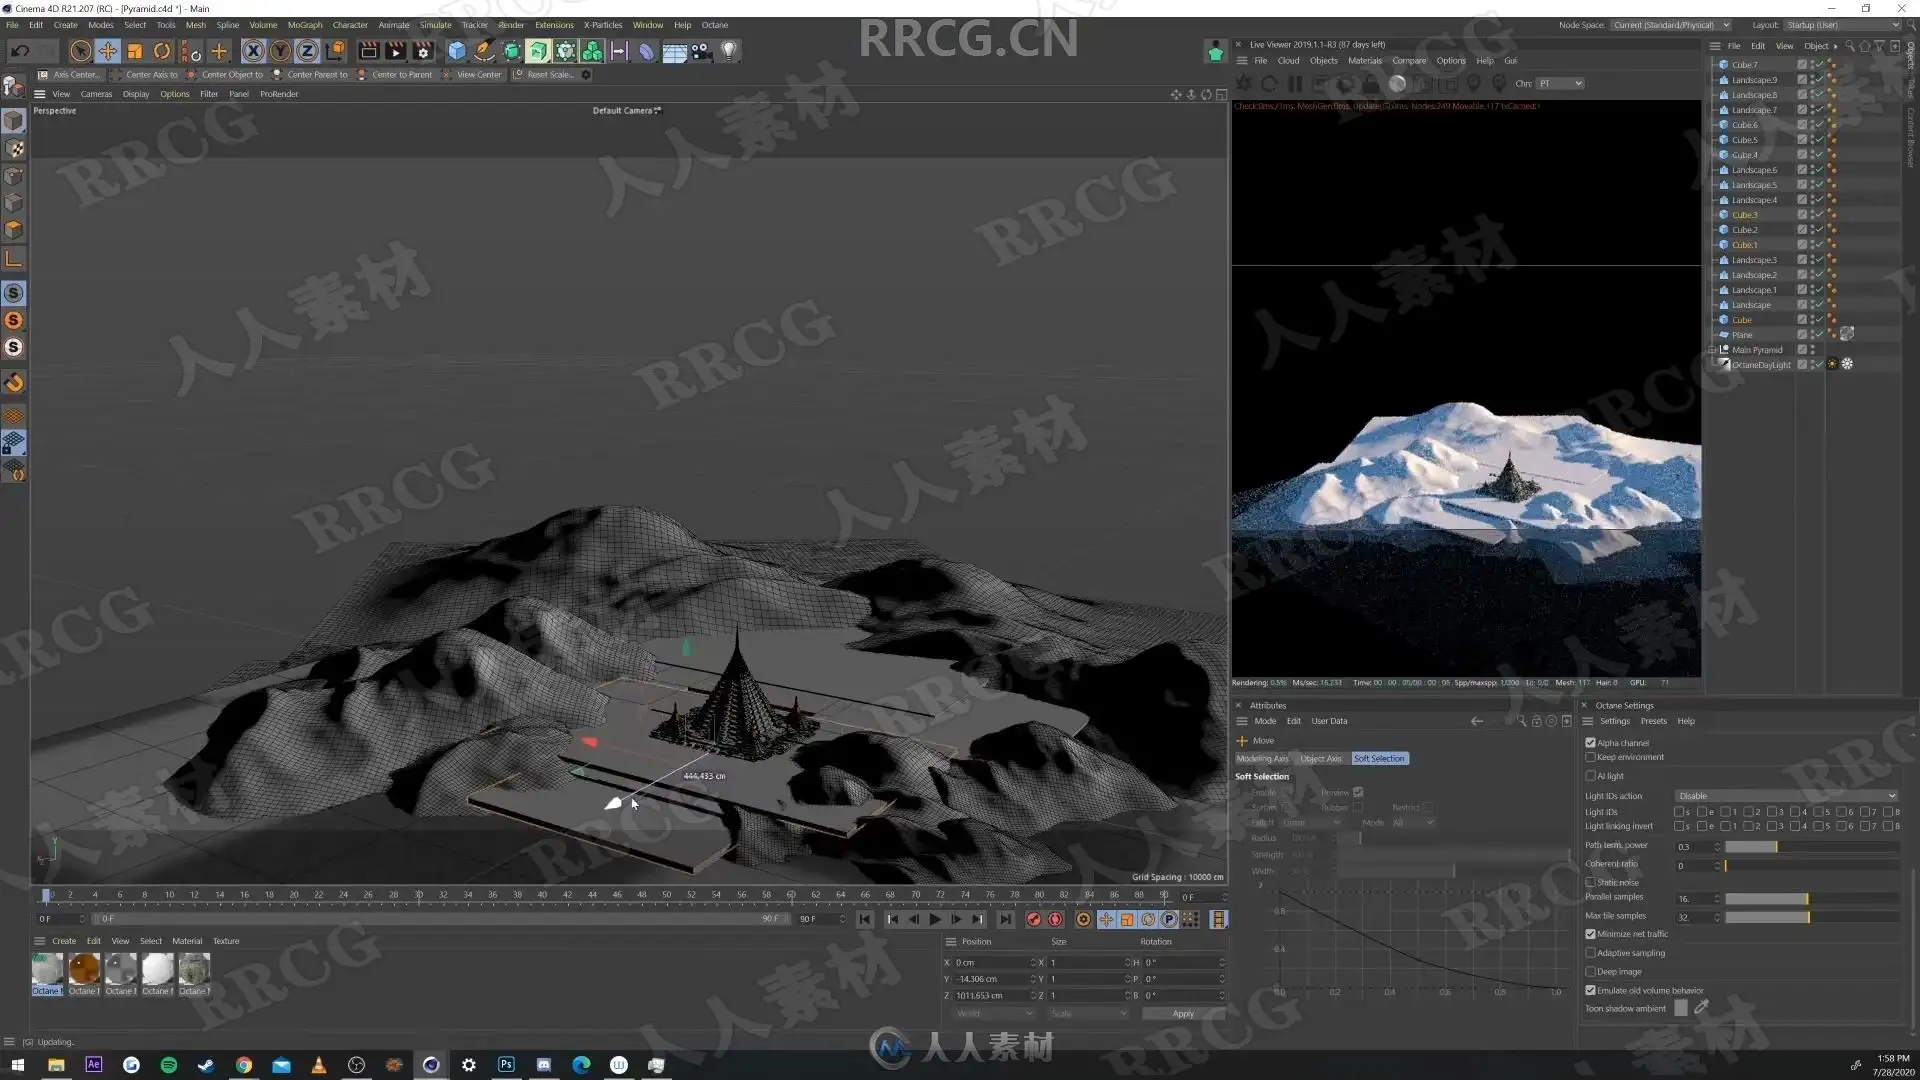Open the Node Space dropdown
This screenshot has height=1080, width=1920.
tap(1670, 25)
